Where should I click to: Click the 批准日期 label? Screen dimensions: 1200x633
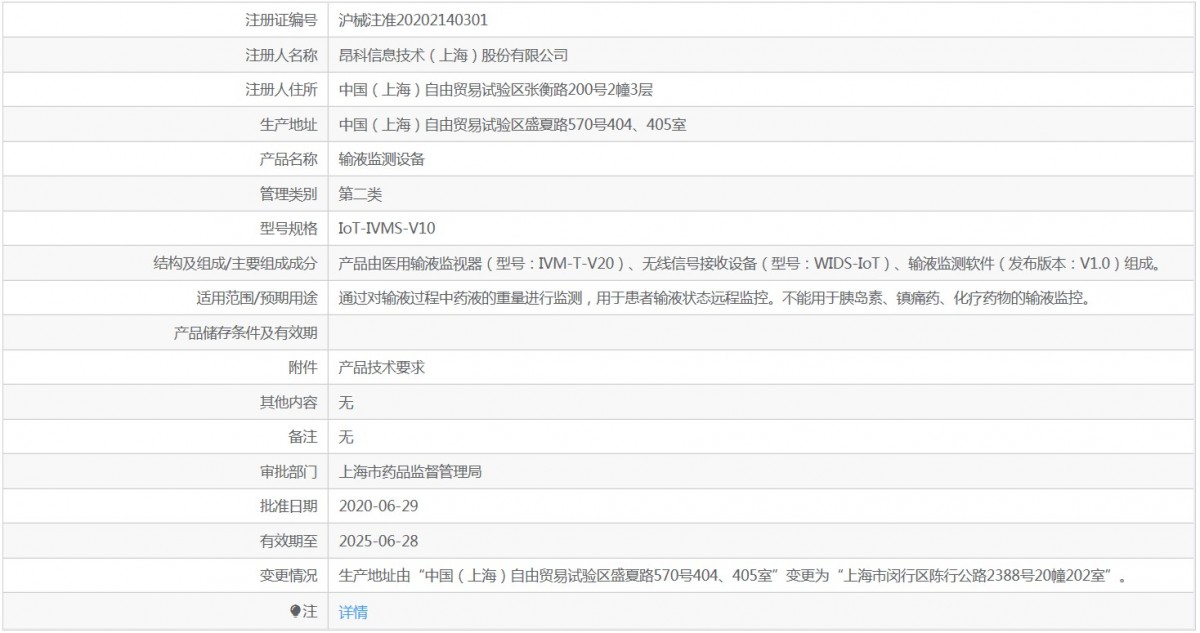pos(288,507)
